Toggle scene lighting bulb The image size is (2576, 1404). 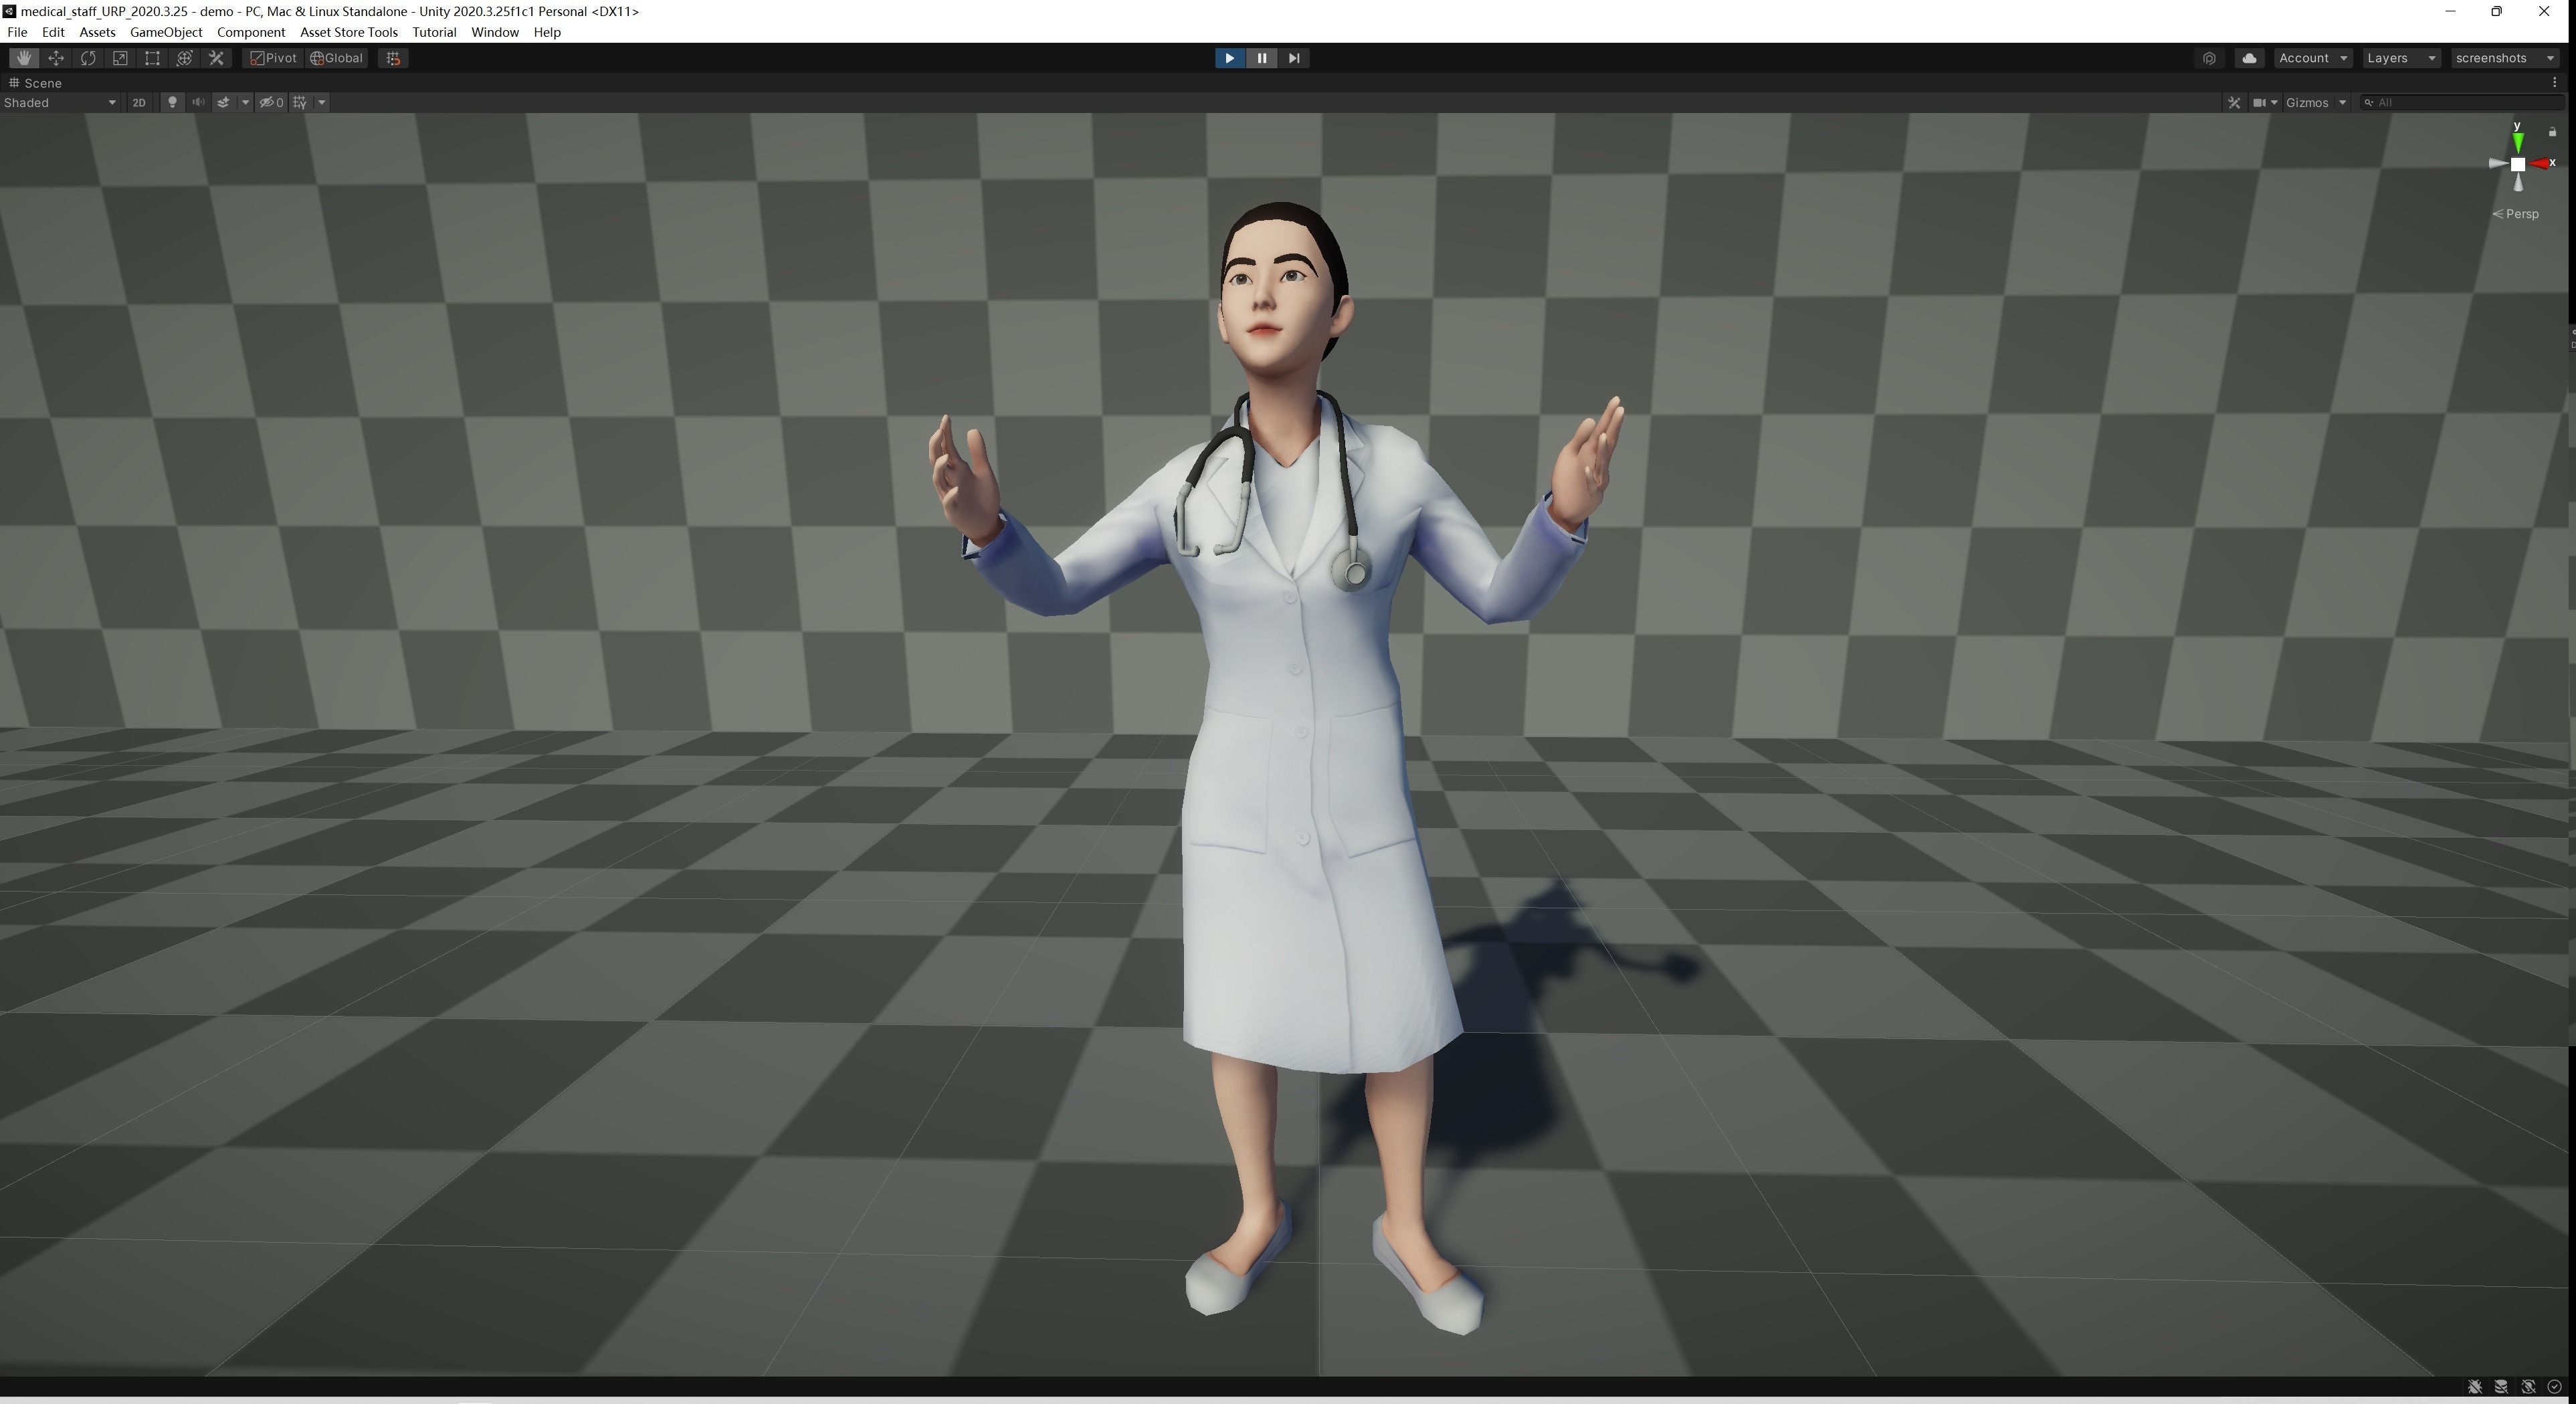point(172,102)
